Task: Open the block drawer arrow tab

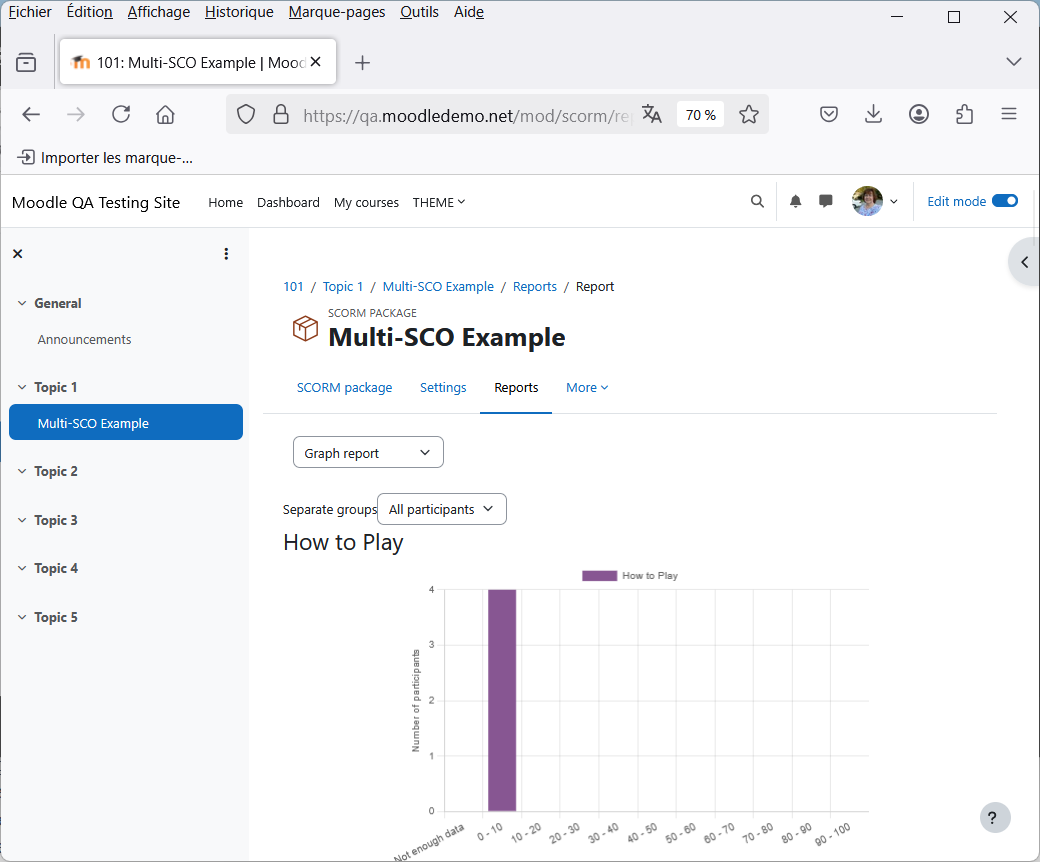Action: coord(1024,262)
